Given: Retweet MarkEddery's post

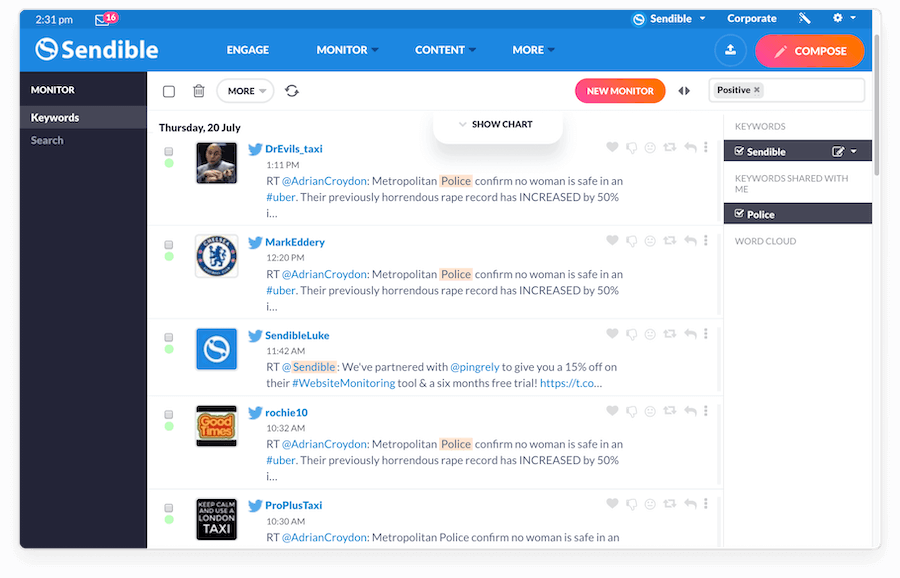Looking at the screenshot, I should tap(669, 240).
